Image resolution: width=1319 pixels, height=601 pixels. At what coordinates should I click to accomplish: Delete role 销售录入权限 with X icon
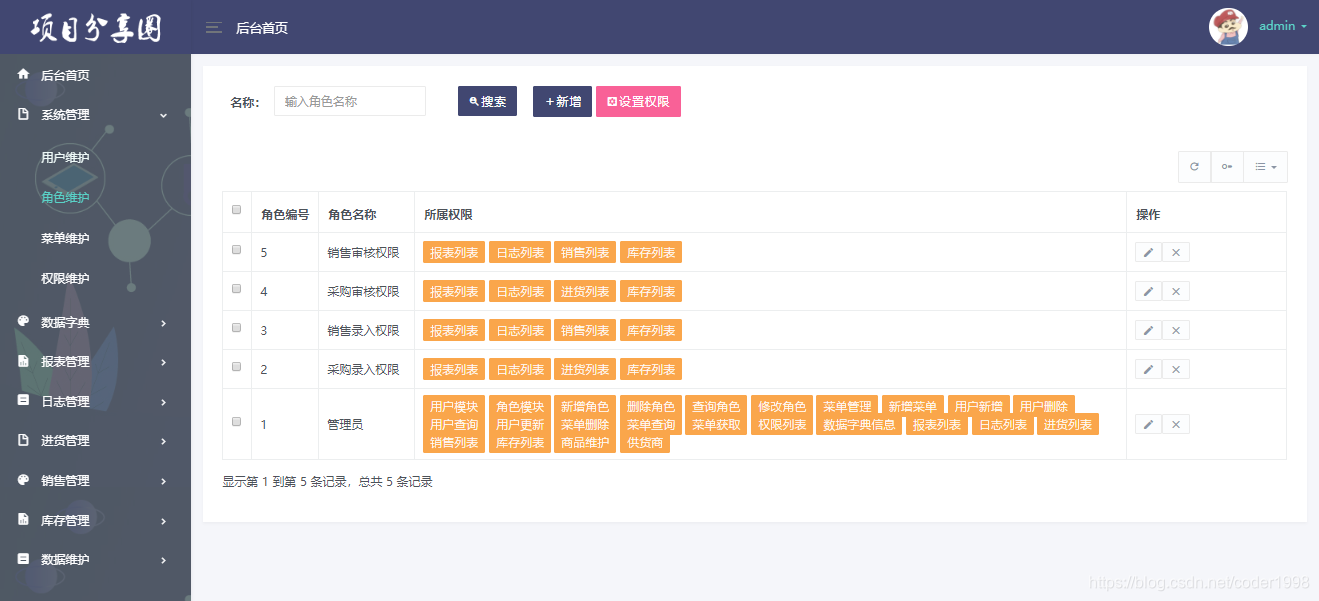coord(1176,330)
